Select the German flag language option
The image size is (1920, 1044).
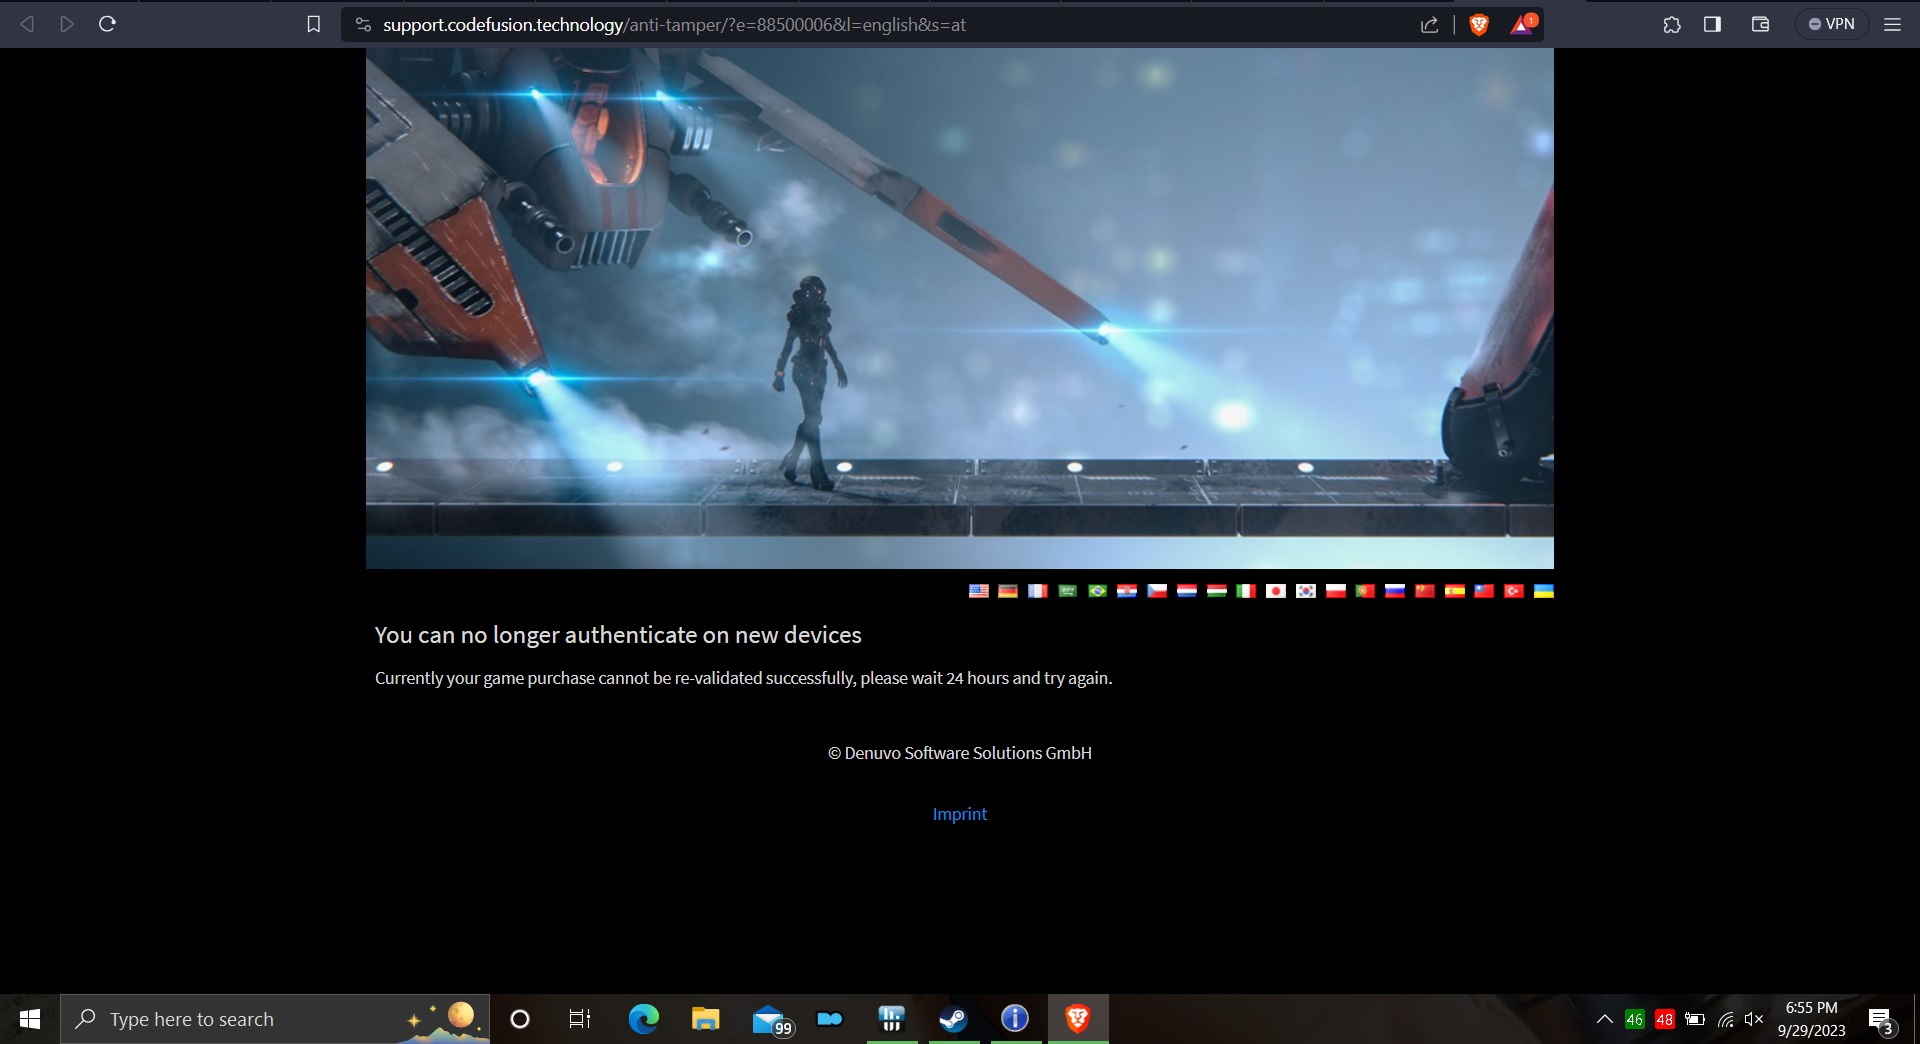pos(1008,591)
